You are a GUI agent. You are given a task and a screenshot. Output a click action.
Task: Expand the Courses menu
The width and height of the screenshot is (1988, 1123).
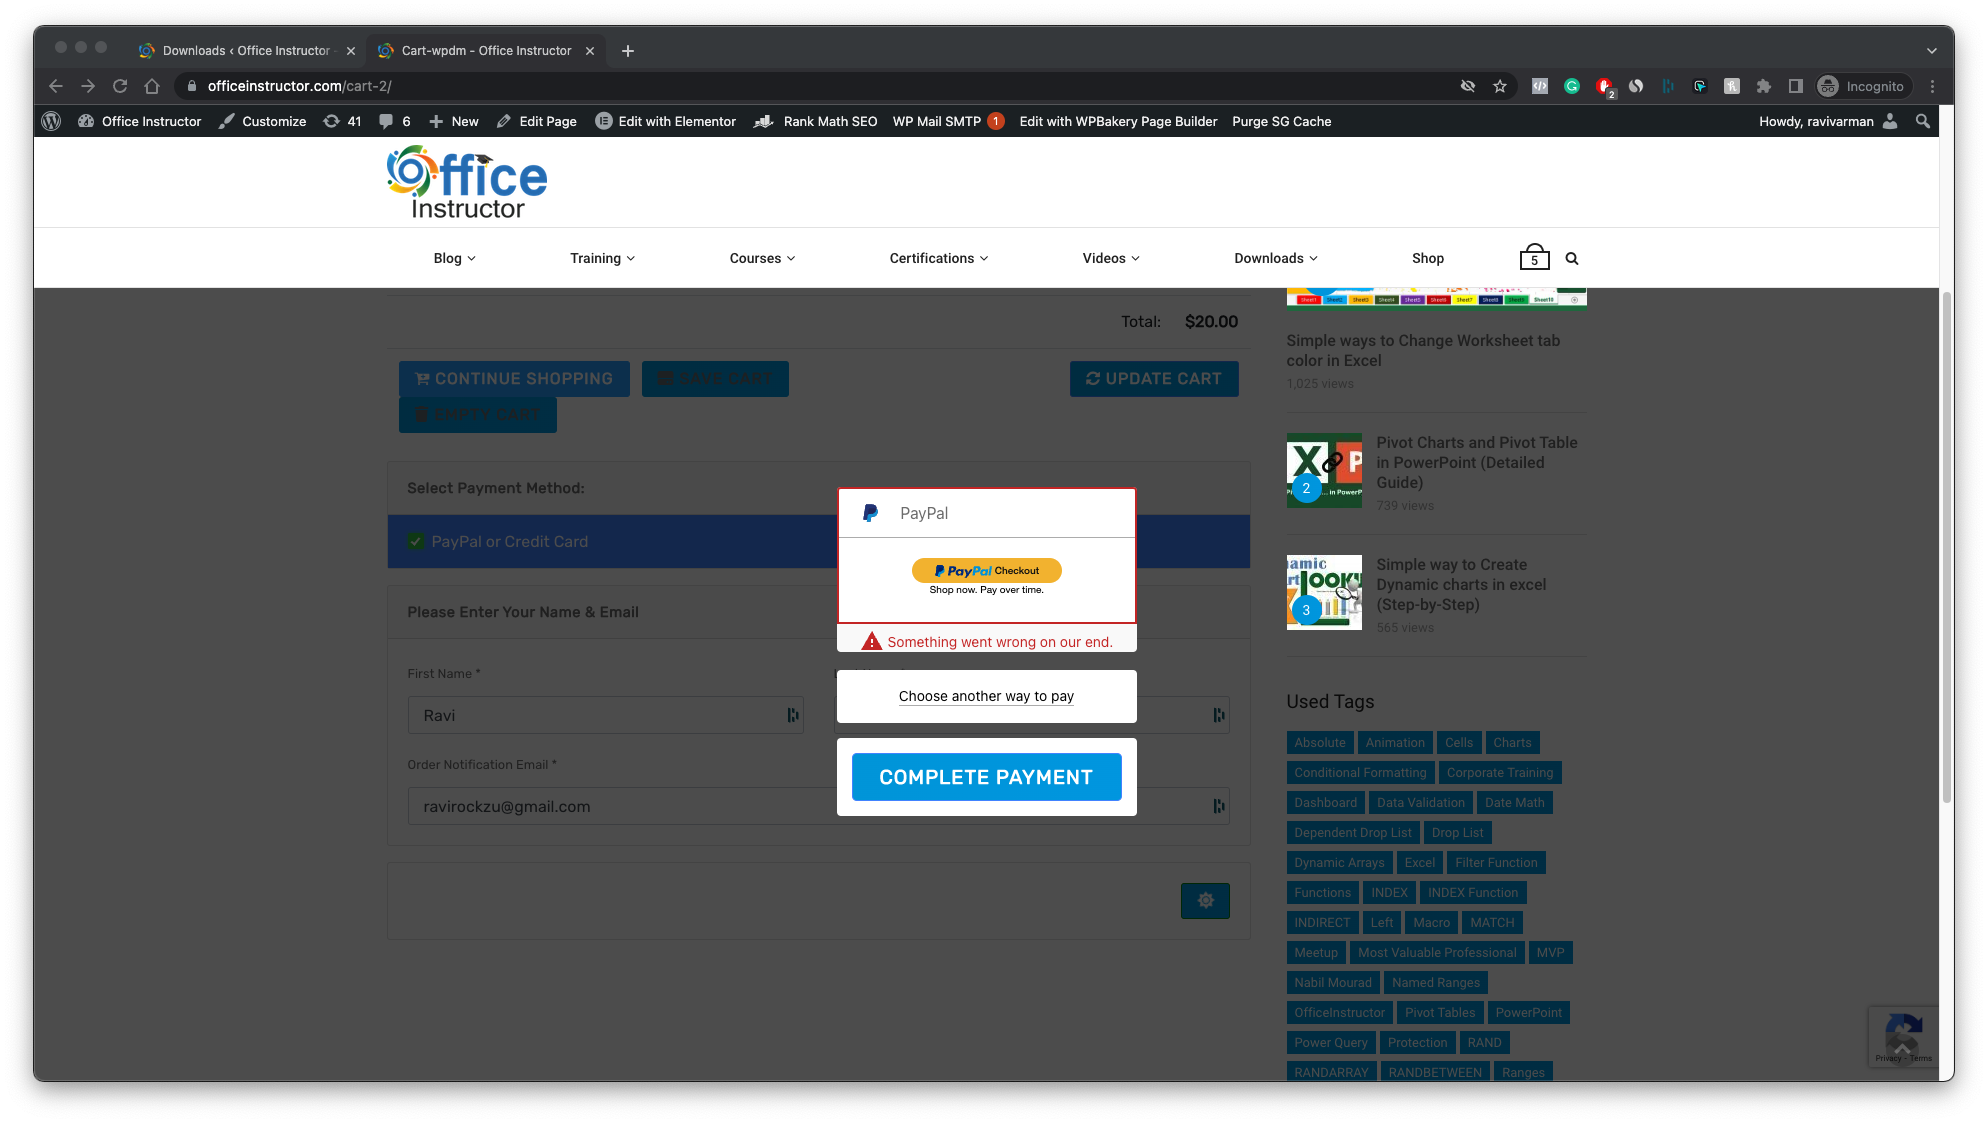[762, 258]
